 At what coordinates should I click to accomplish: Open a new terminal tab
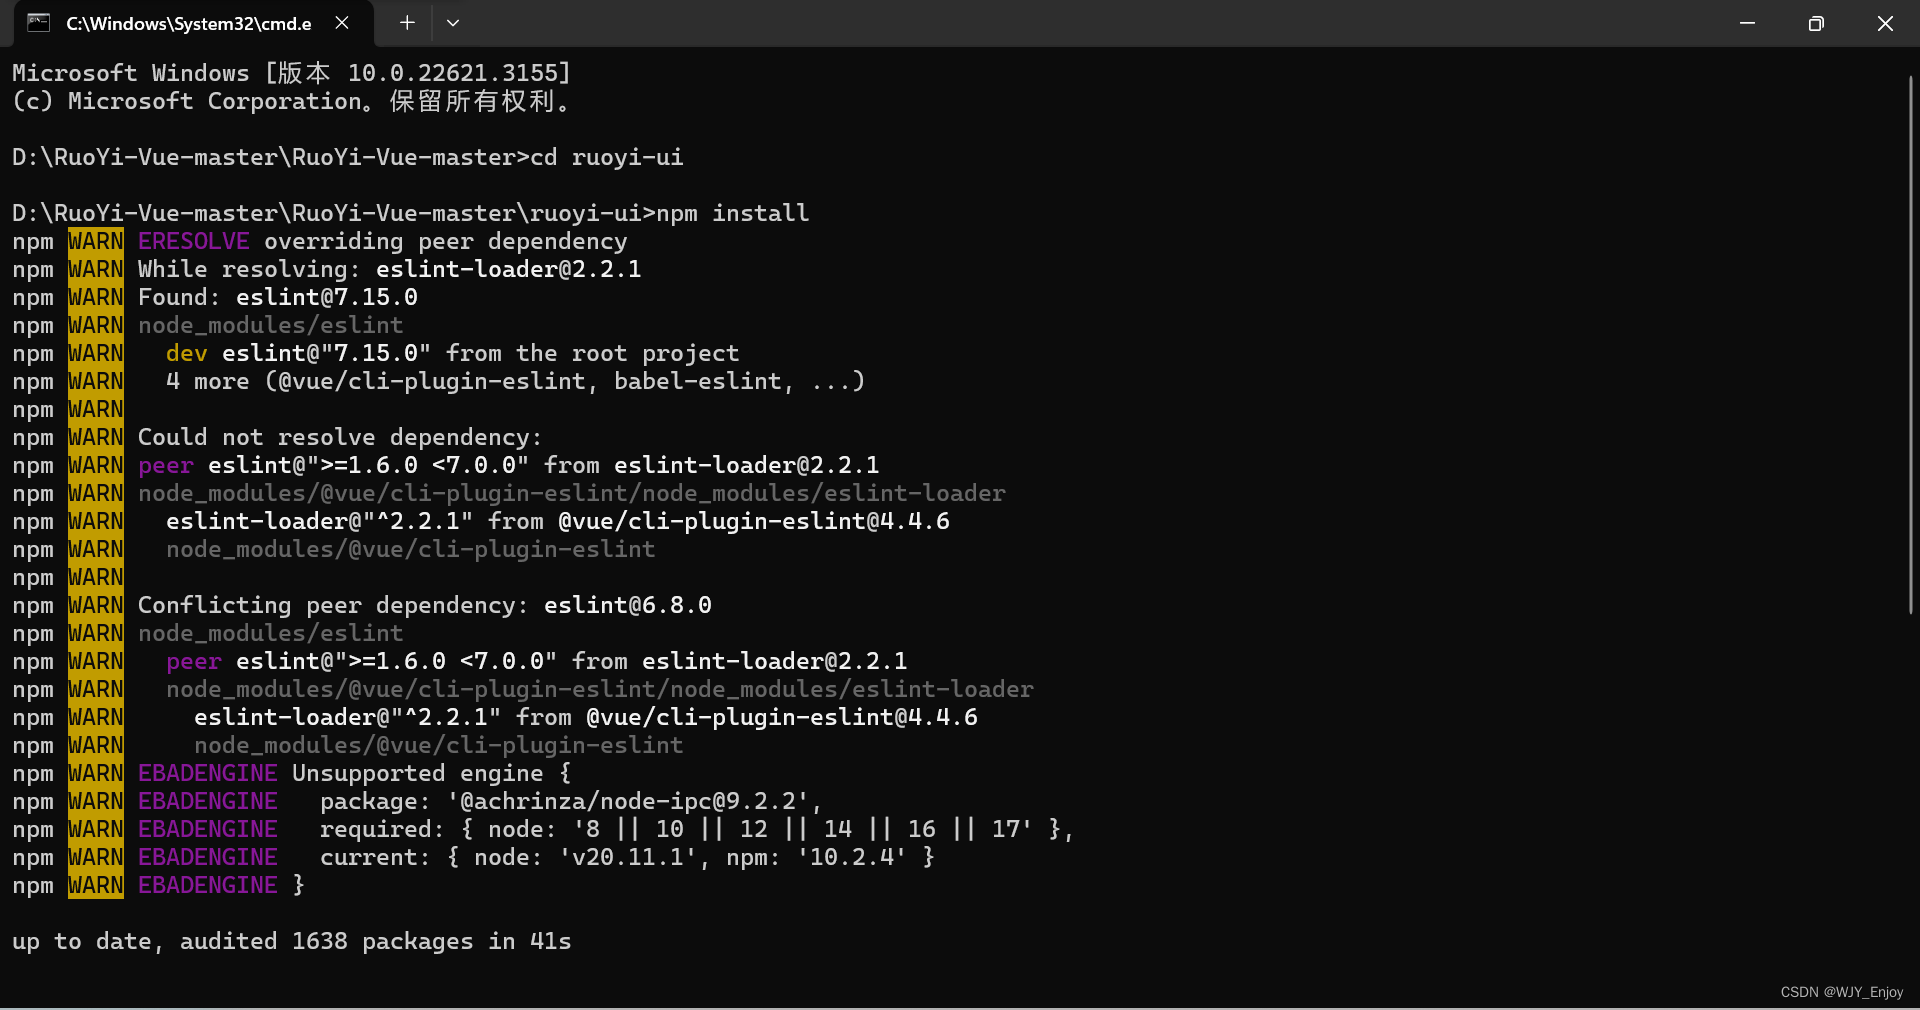[x=407, y=23]
